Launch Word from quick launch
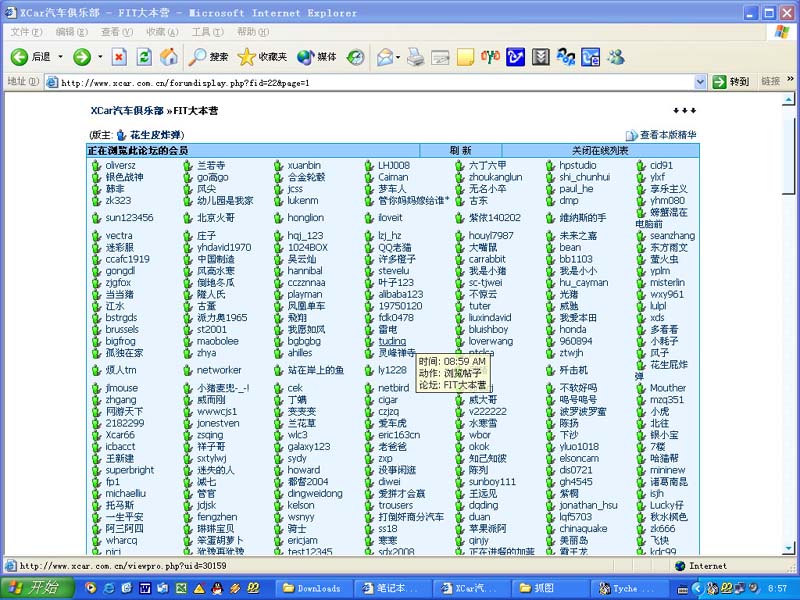The height and width of the screenshot is (600, 800). (x=145, y=588)
